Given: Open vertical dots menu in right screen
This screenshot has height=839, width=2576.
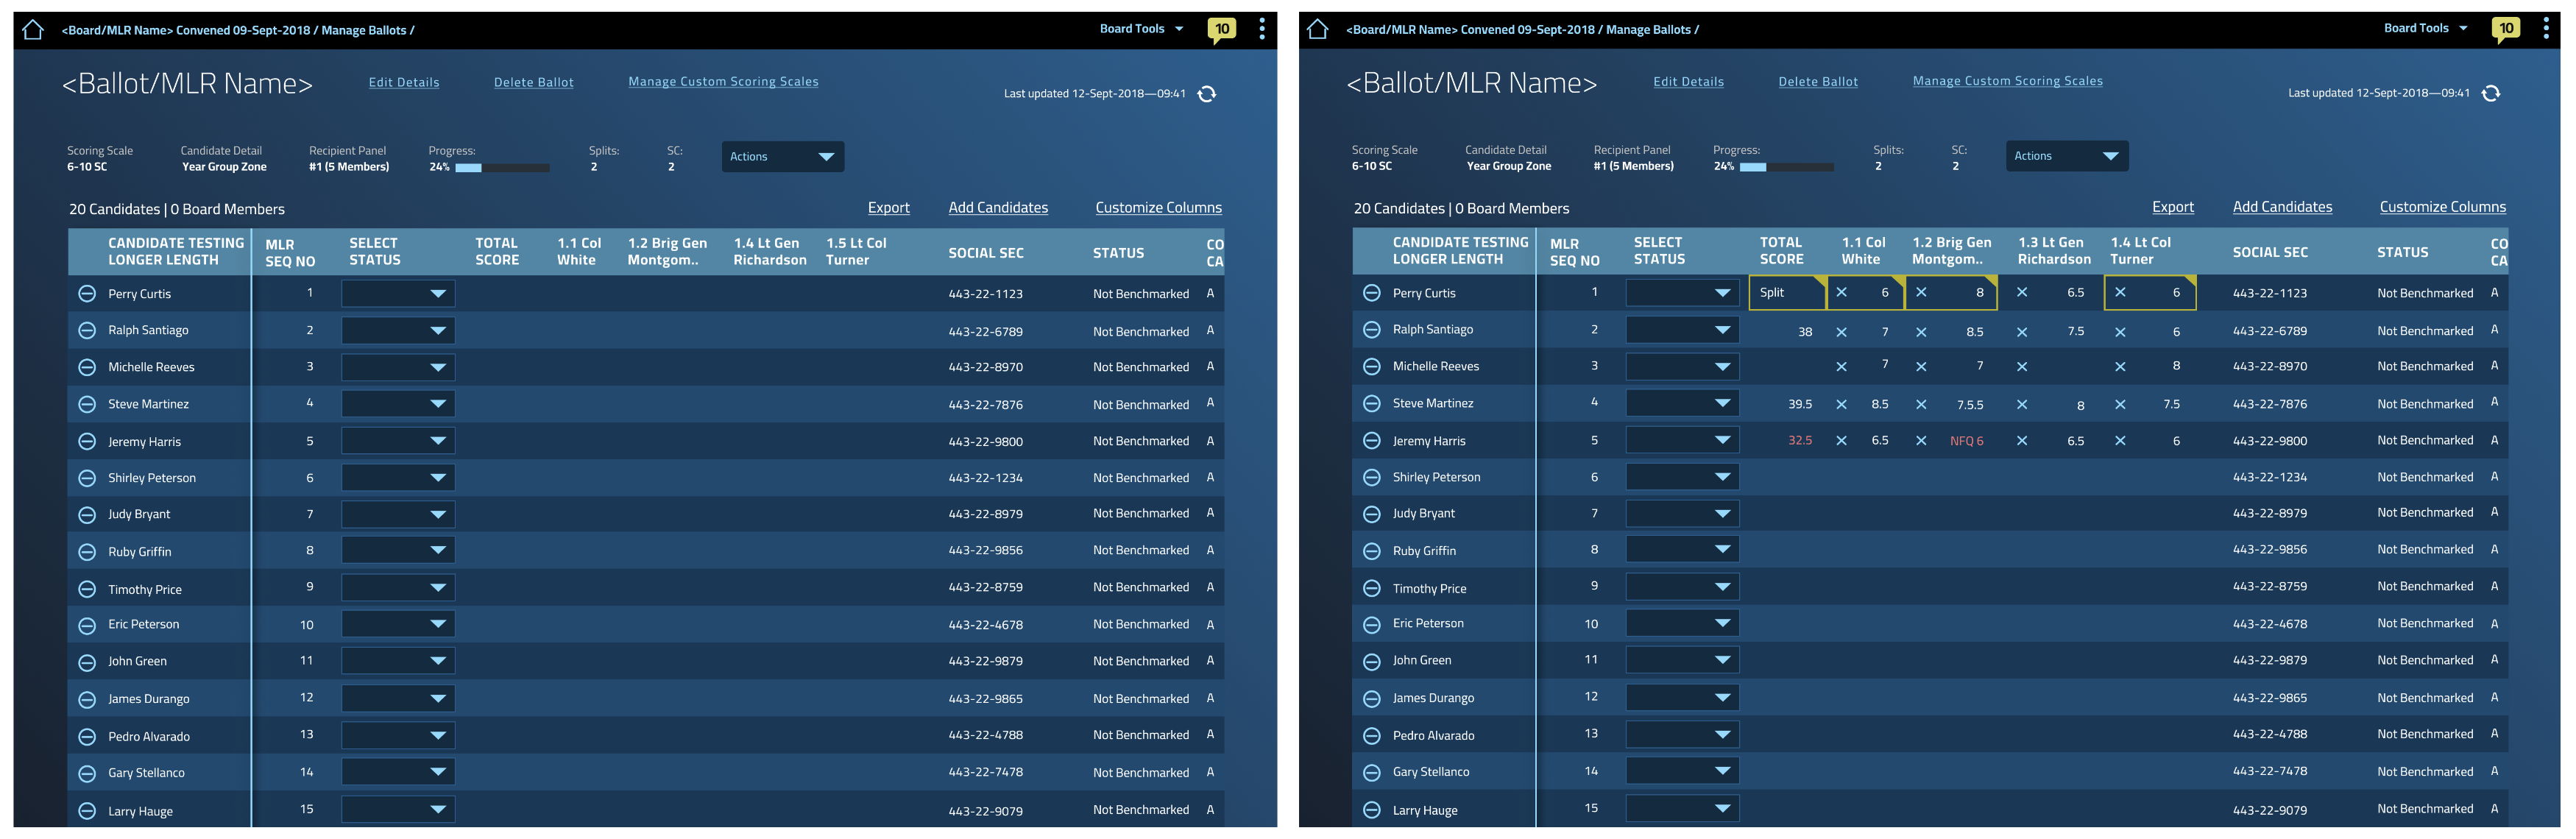Looking at the screenshot, I should (x=2546, y=29).
